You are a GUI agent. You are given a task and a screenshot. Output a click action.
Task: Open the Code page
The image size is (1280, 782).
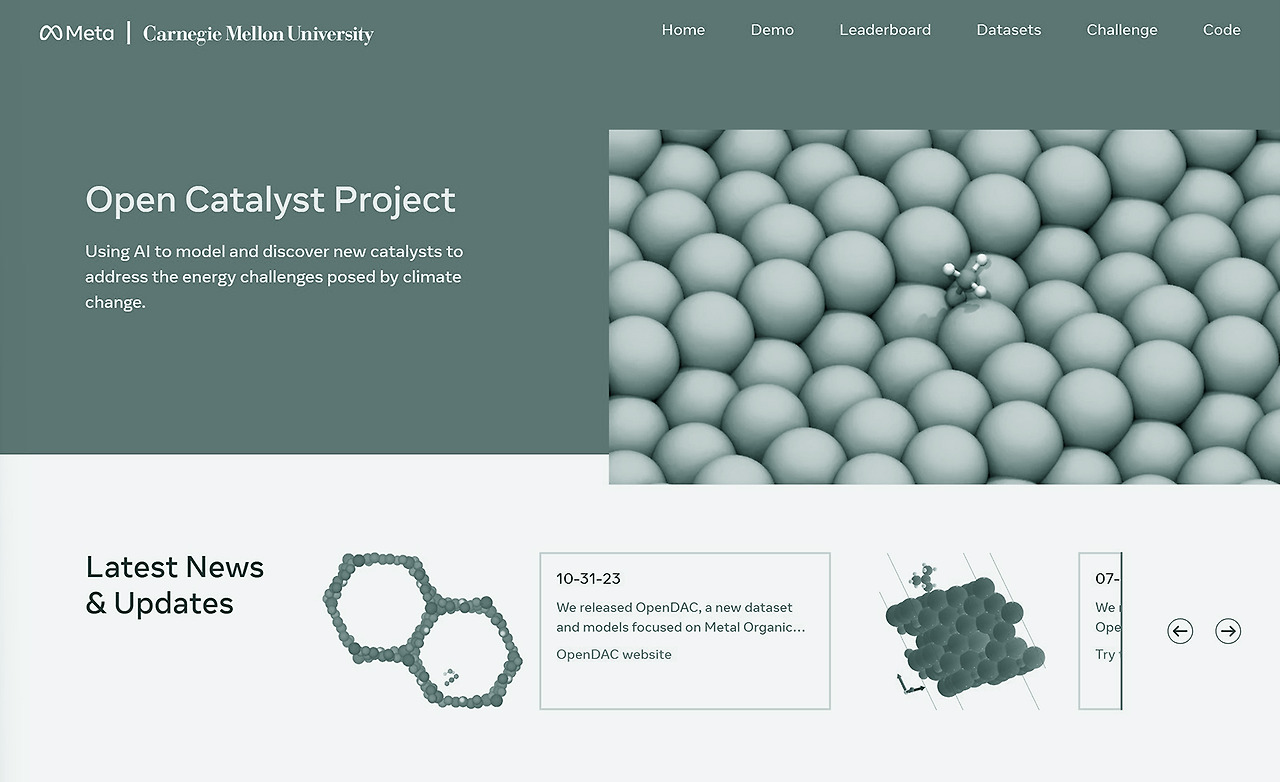1221,30
